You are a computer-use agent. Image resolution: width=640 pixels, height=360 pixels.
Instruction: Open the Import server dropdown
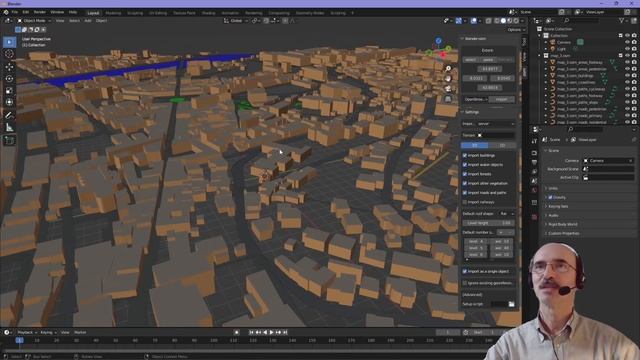[x=496, y=124]
